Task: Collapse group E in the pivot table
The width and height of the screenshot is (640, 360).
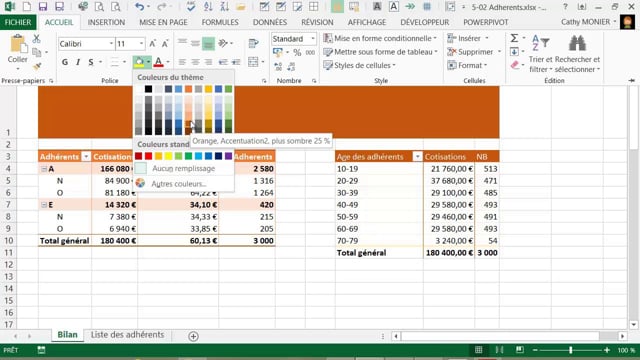Action: pyautogui.click(x=44, y=205)
